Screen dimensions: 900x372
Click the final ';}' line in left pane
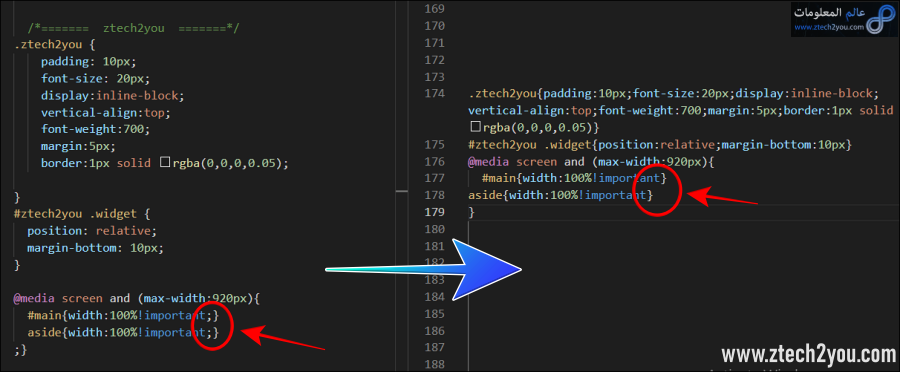click(x=21, y=349)
